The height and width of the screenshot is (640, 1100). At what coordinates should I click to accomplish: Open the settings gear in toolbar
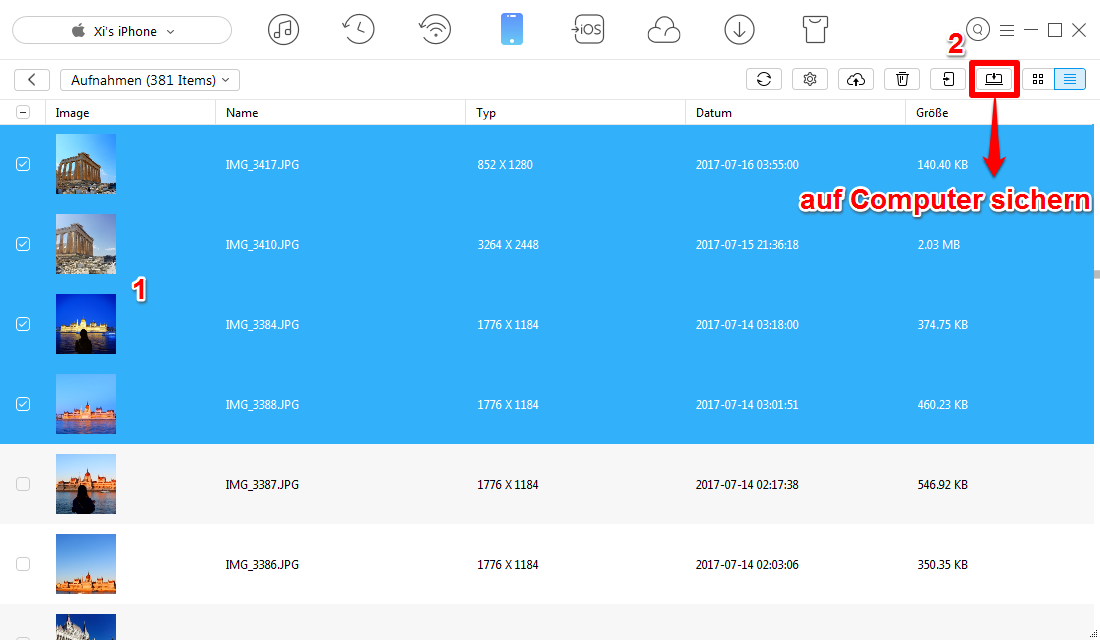[810, 79]
